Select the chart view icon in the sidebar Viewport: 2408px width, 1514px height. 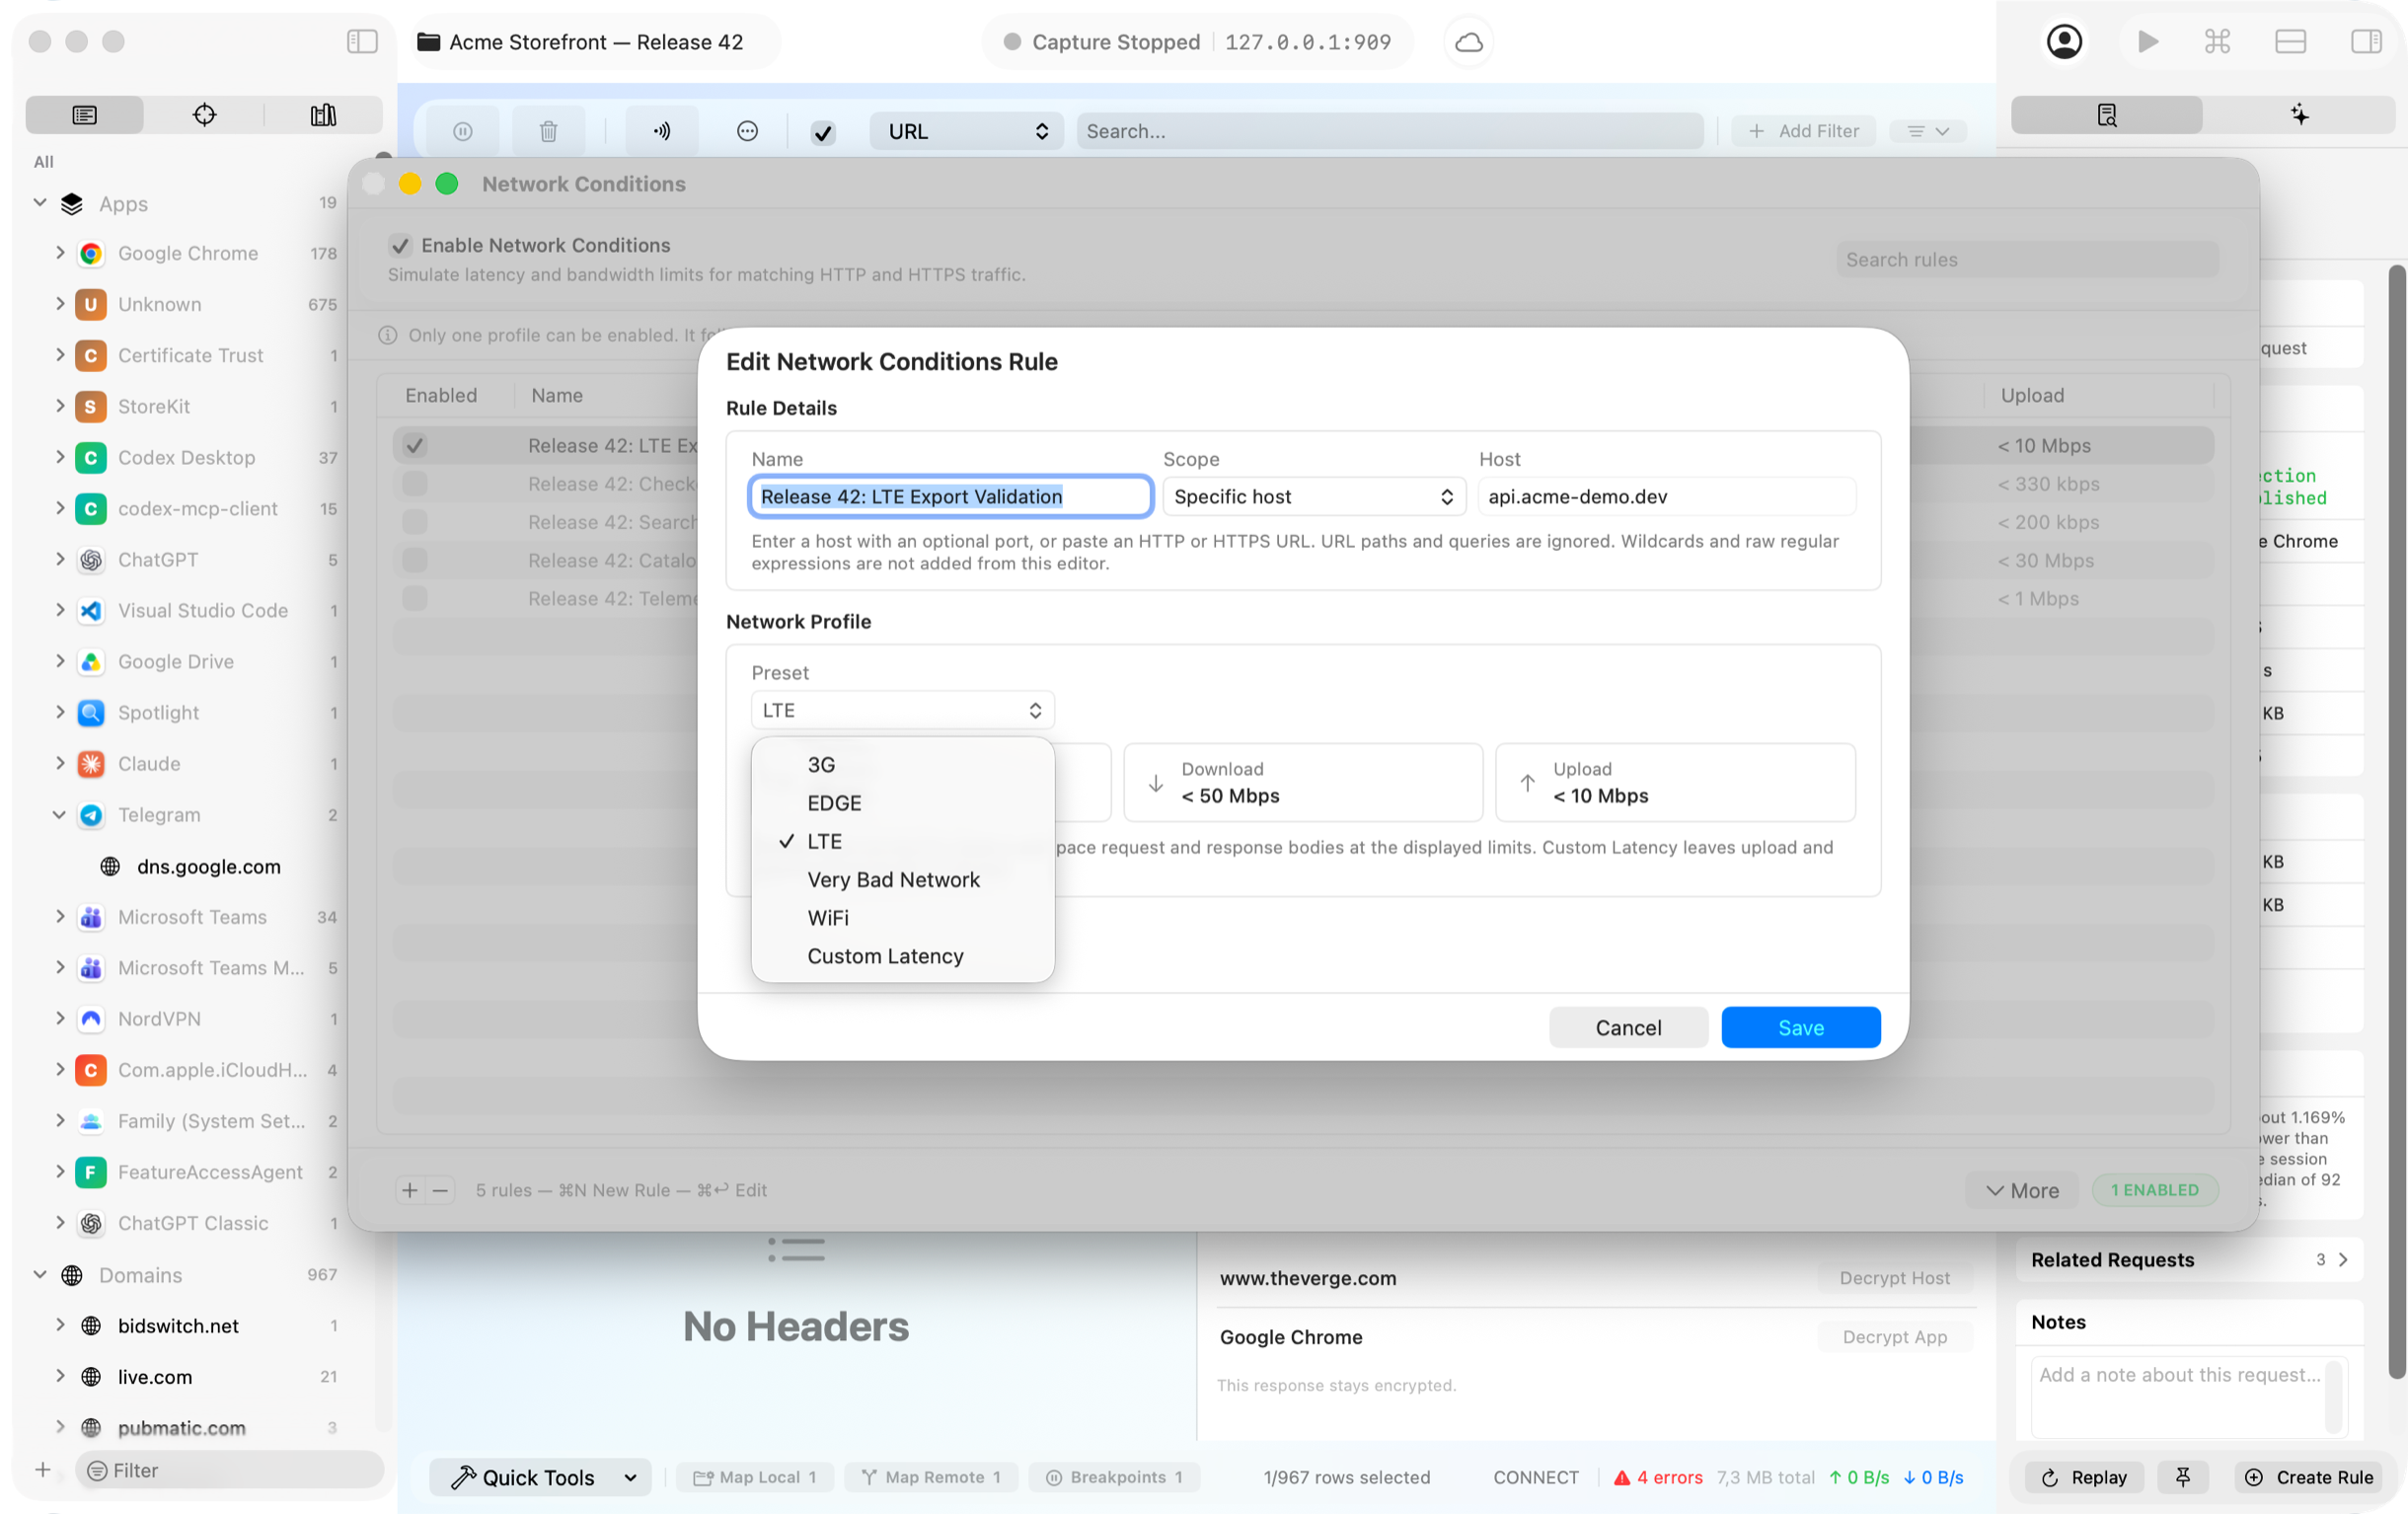coord(323,115)
